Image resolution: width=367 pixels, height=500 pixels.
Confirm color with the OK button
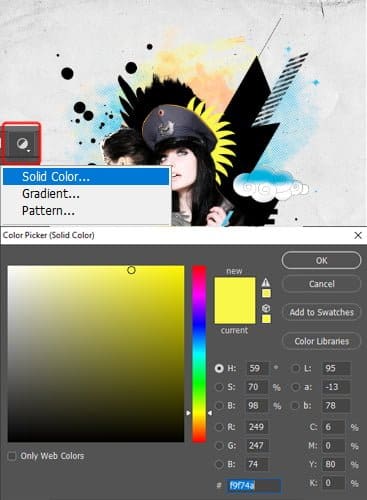click(321, 260)
